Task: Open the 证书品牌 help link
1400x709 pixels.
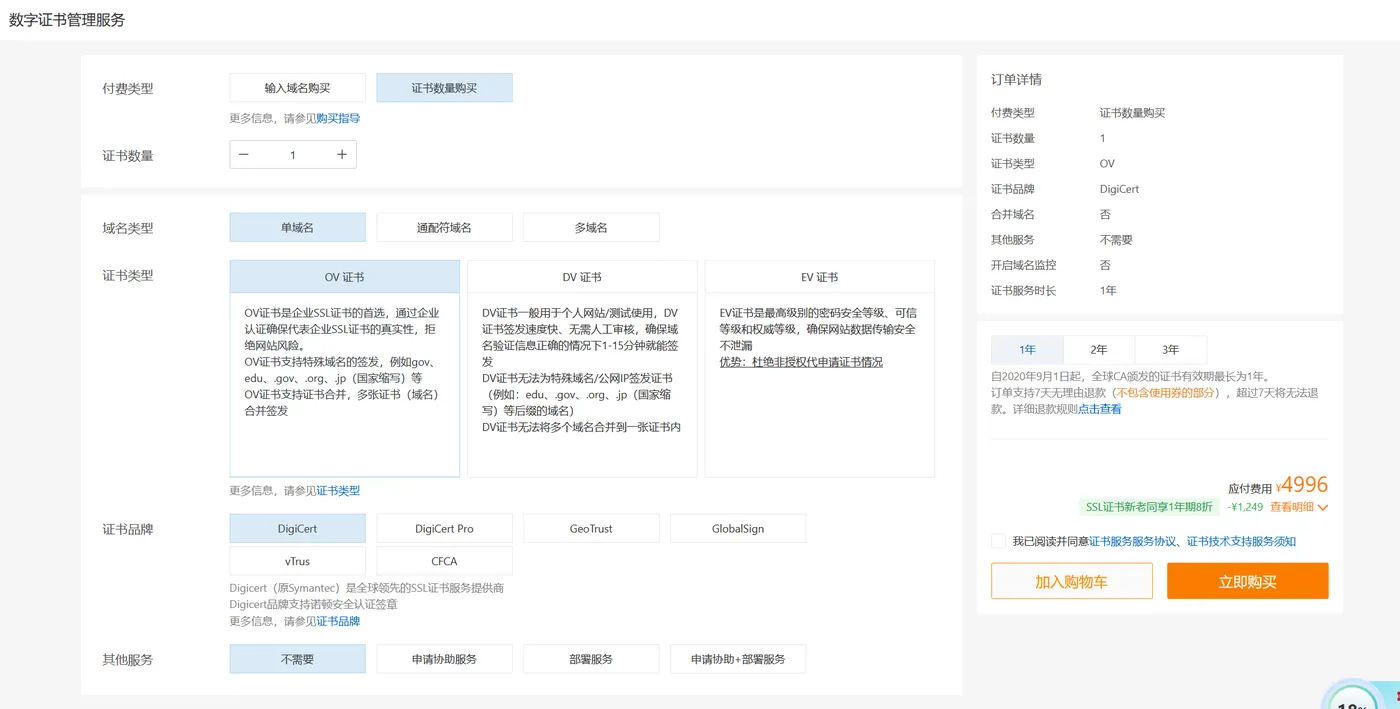Action: [x=338, y=621]
